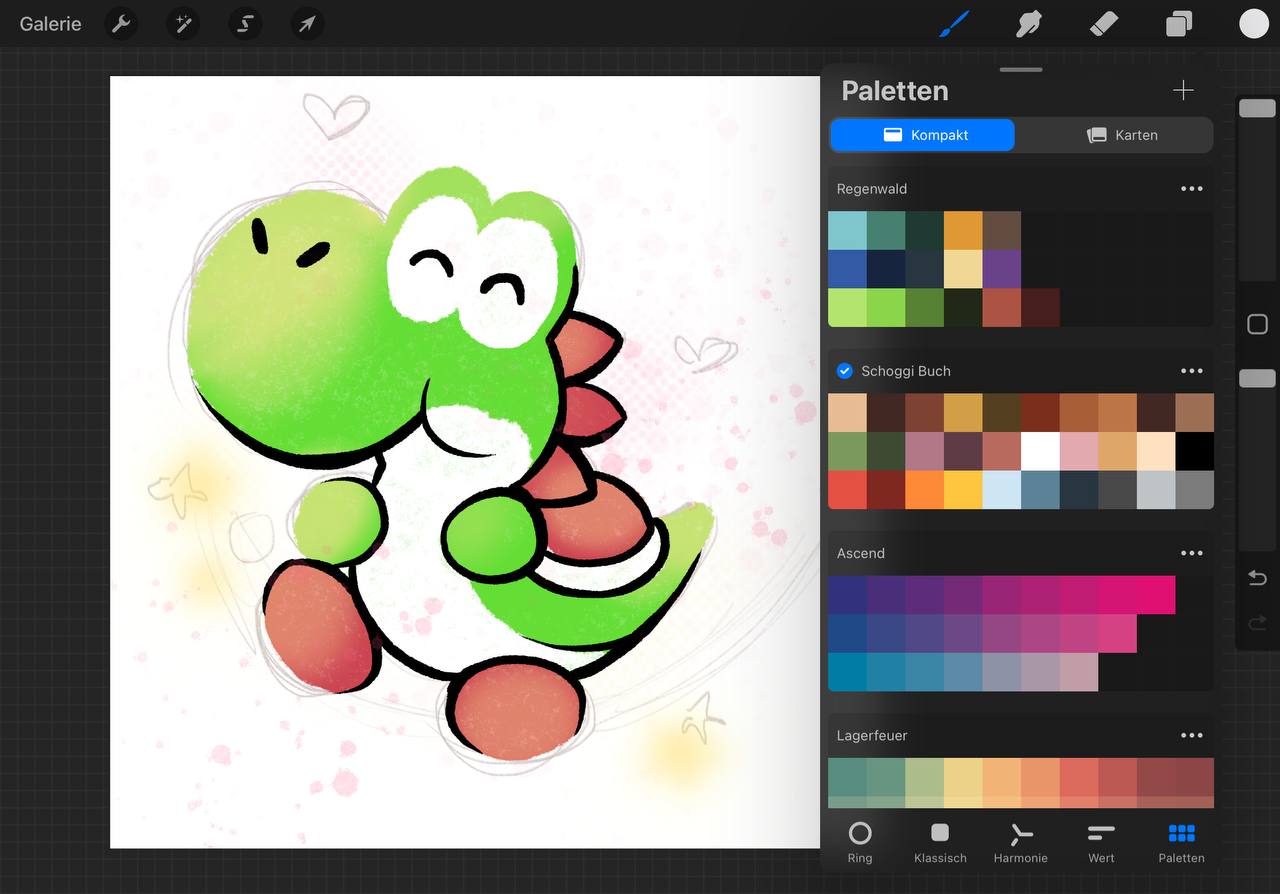1280x894 pixels.
Task: Open the Ascend palette options menu
Action: tap(1192, 553)
